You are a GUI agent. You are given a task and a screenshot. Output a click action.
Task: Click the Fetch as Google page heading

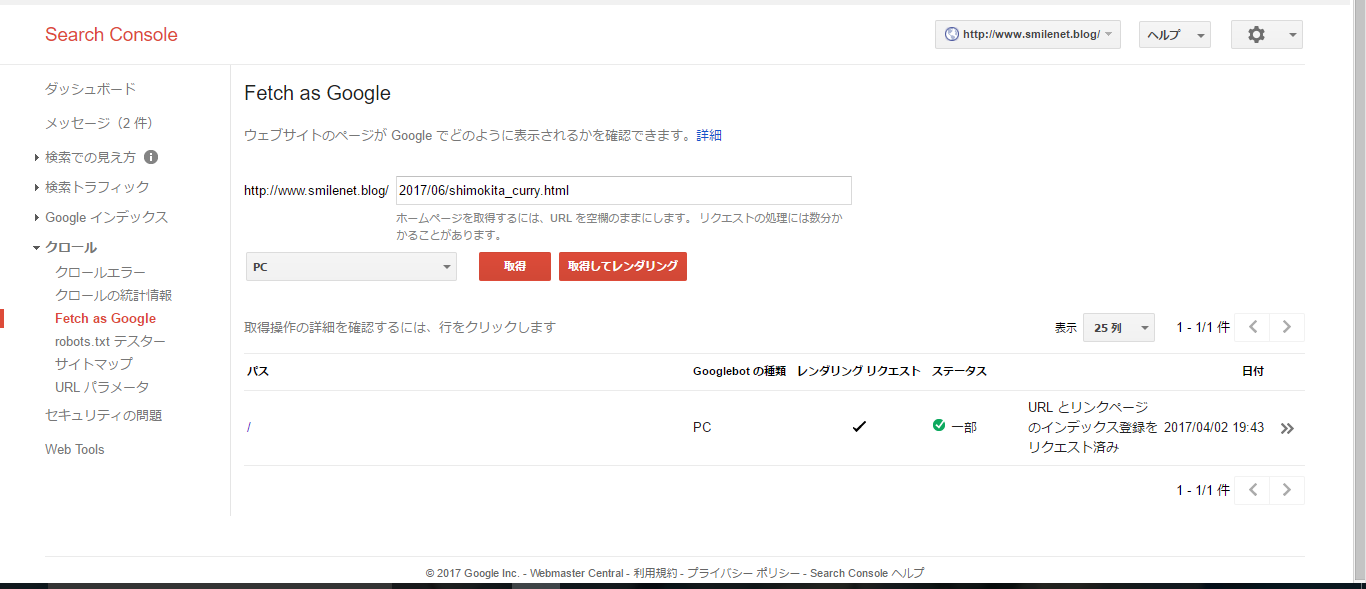click(317, 94)
